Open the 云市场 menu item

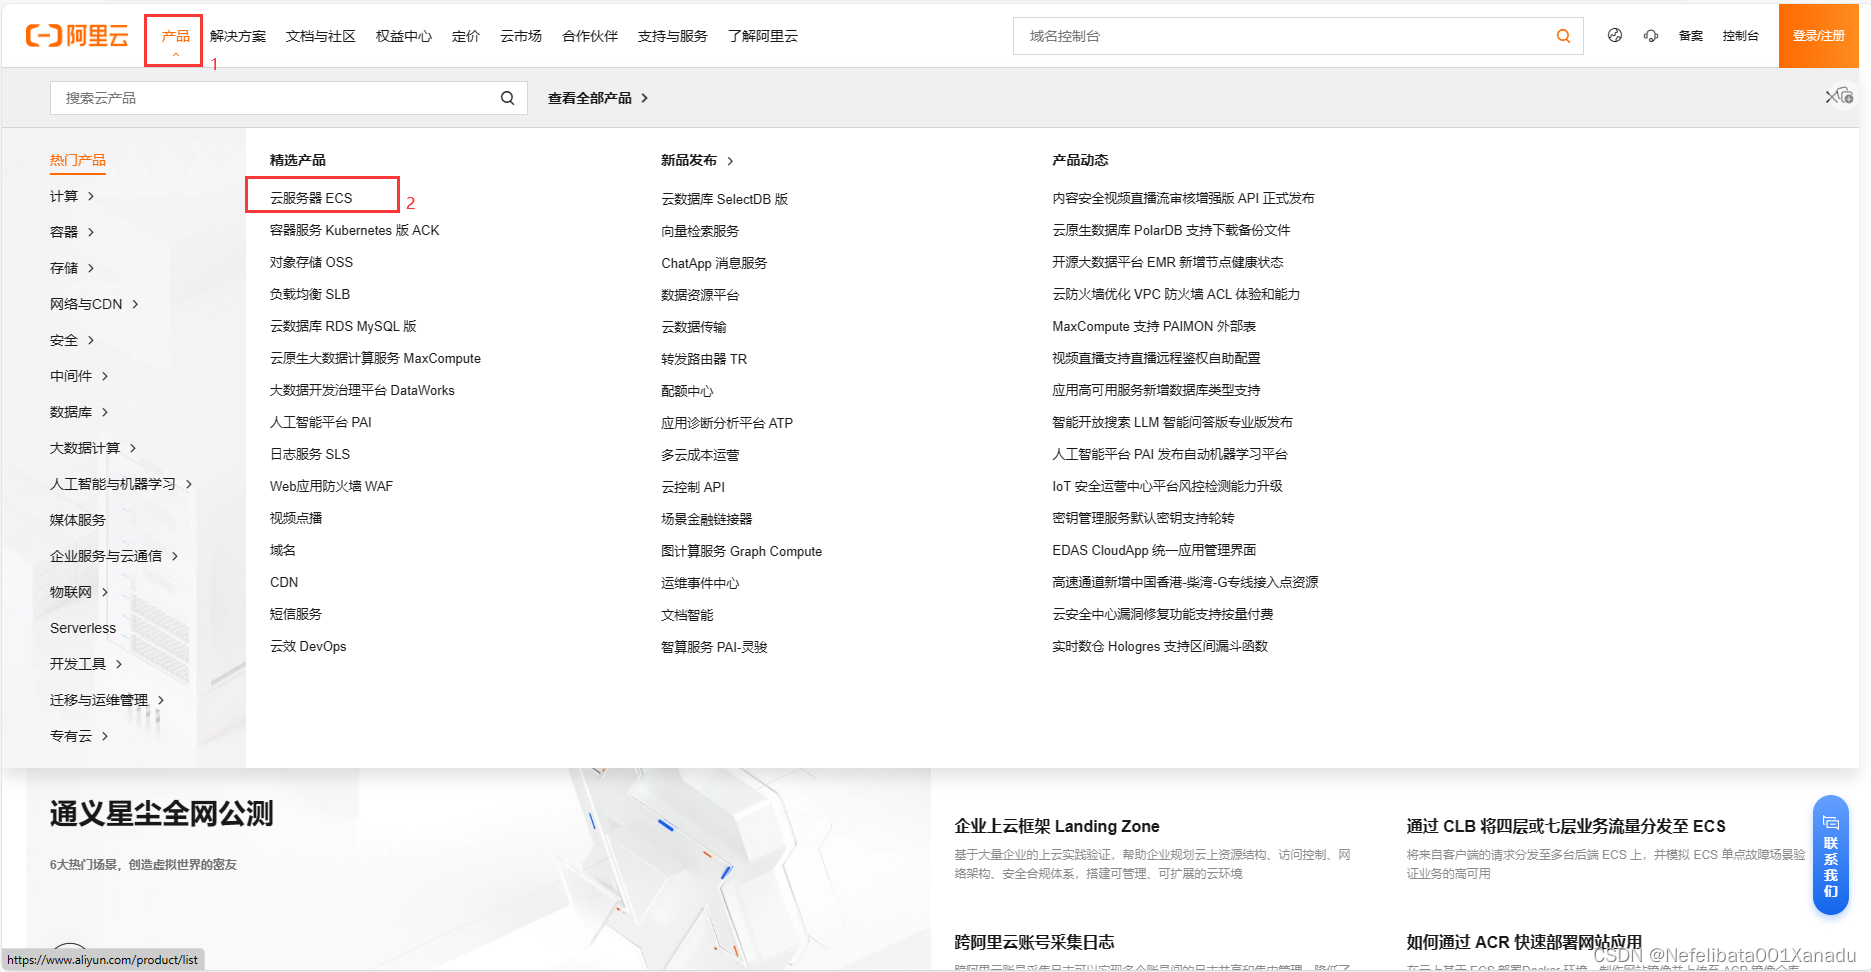pos(521,37)
